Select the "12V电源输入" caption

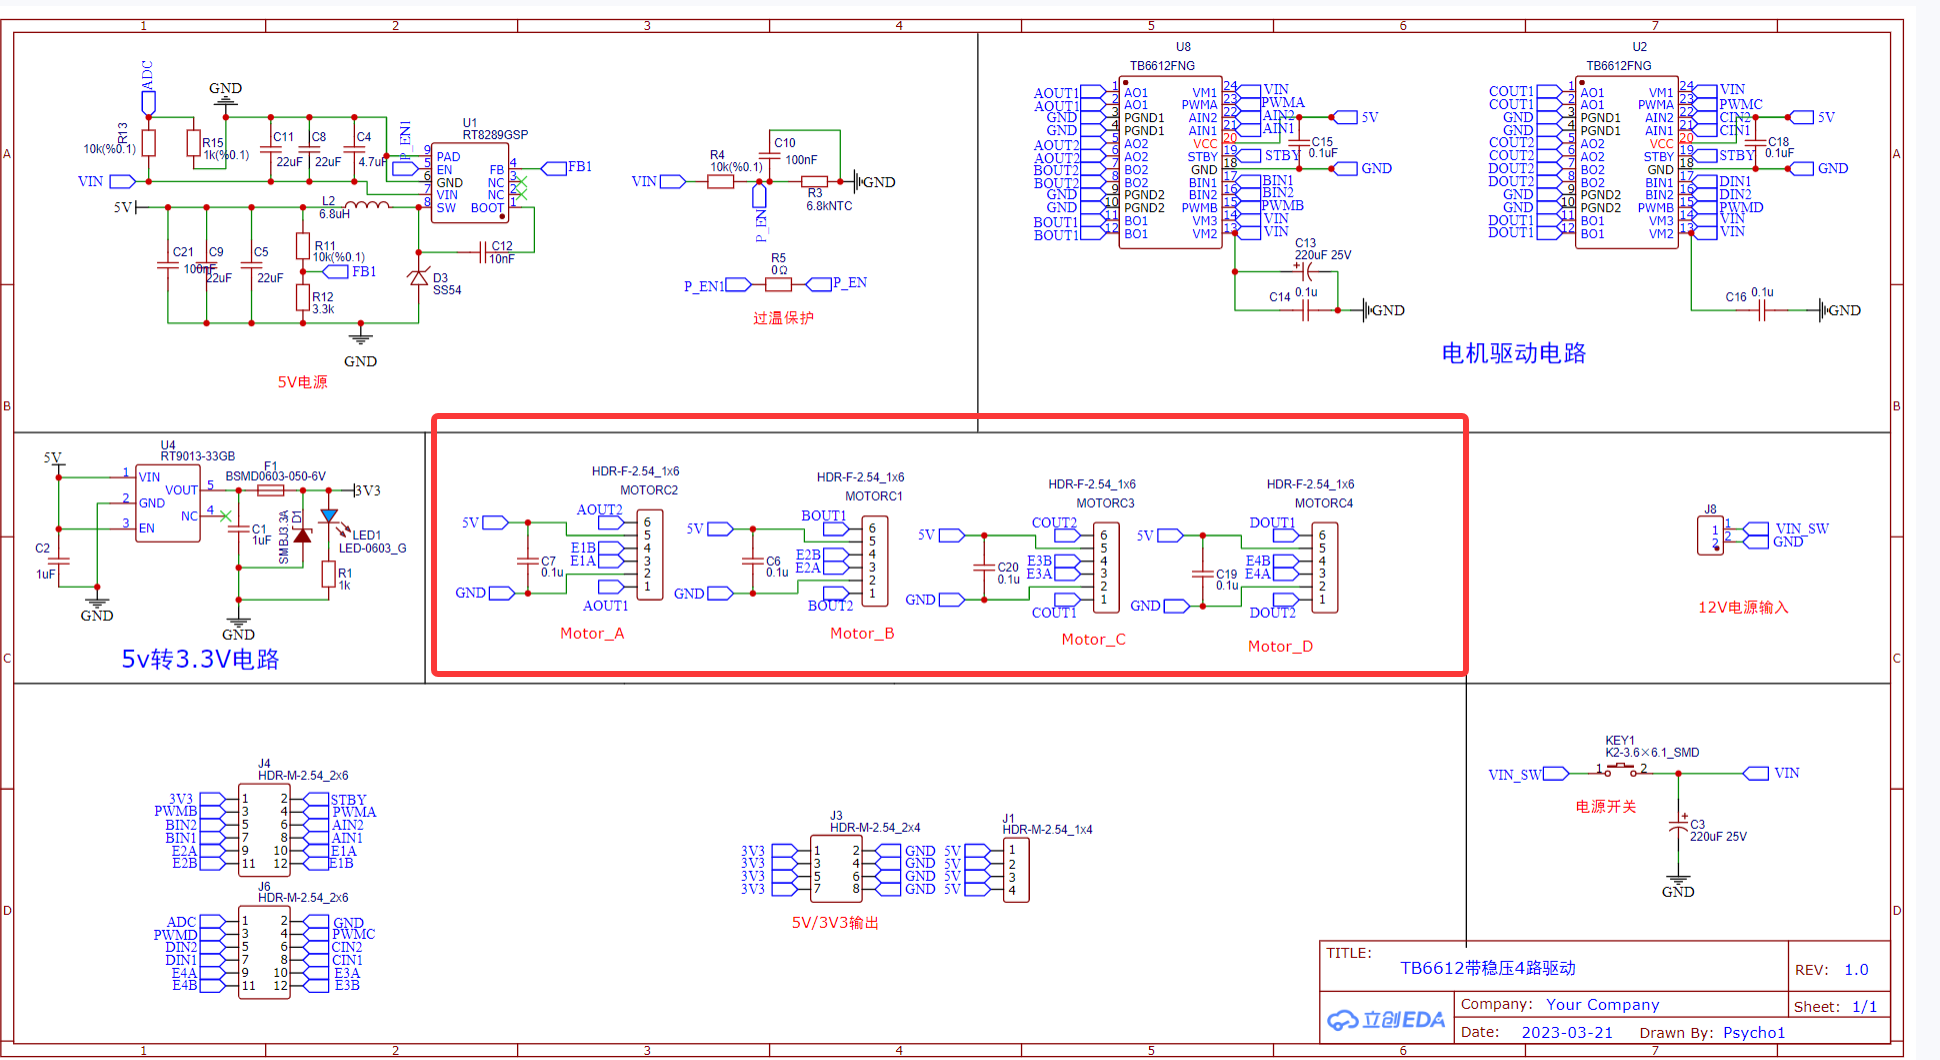coord(1743,607)
